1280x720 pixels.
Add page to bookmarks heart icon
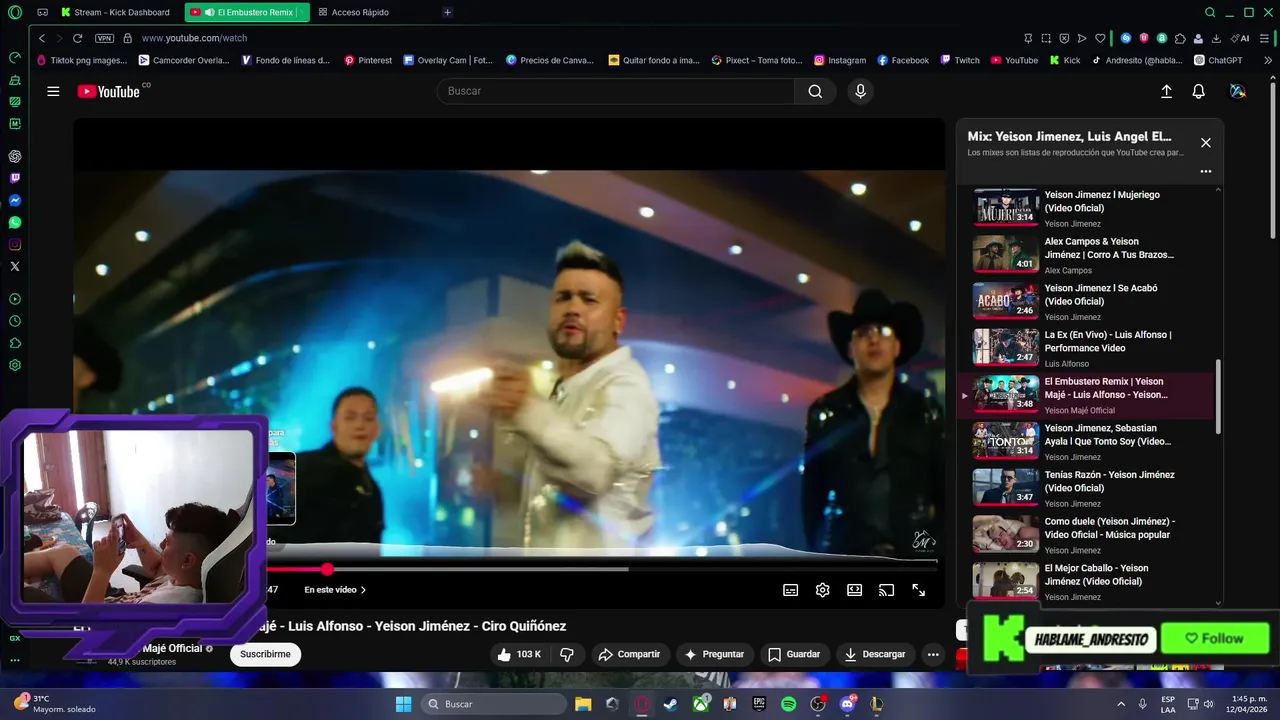1100,38
